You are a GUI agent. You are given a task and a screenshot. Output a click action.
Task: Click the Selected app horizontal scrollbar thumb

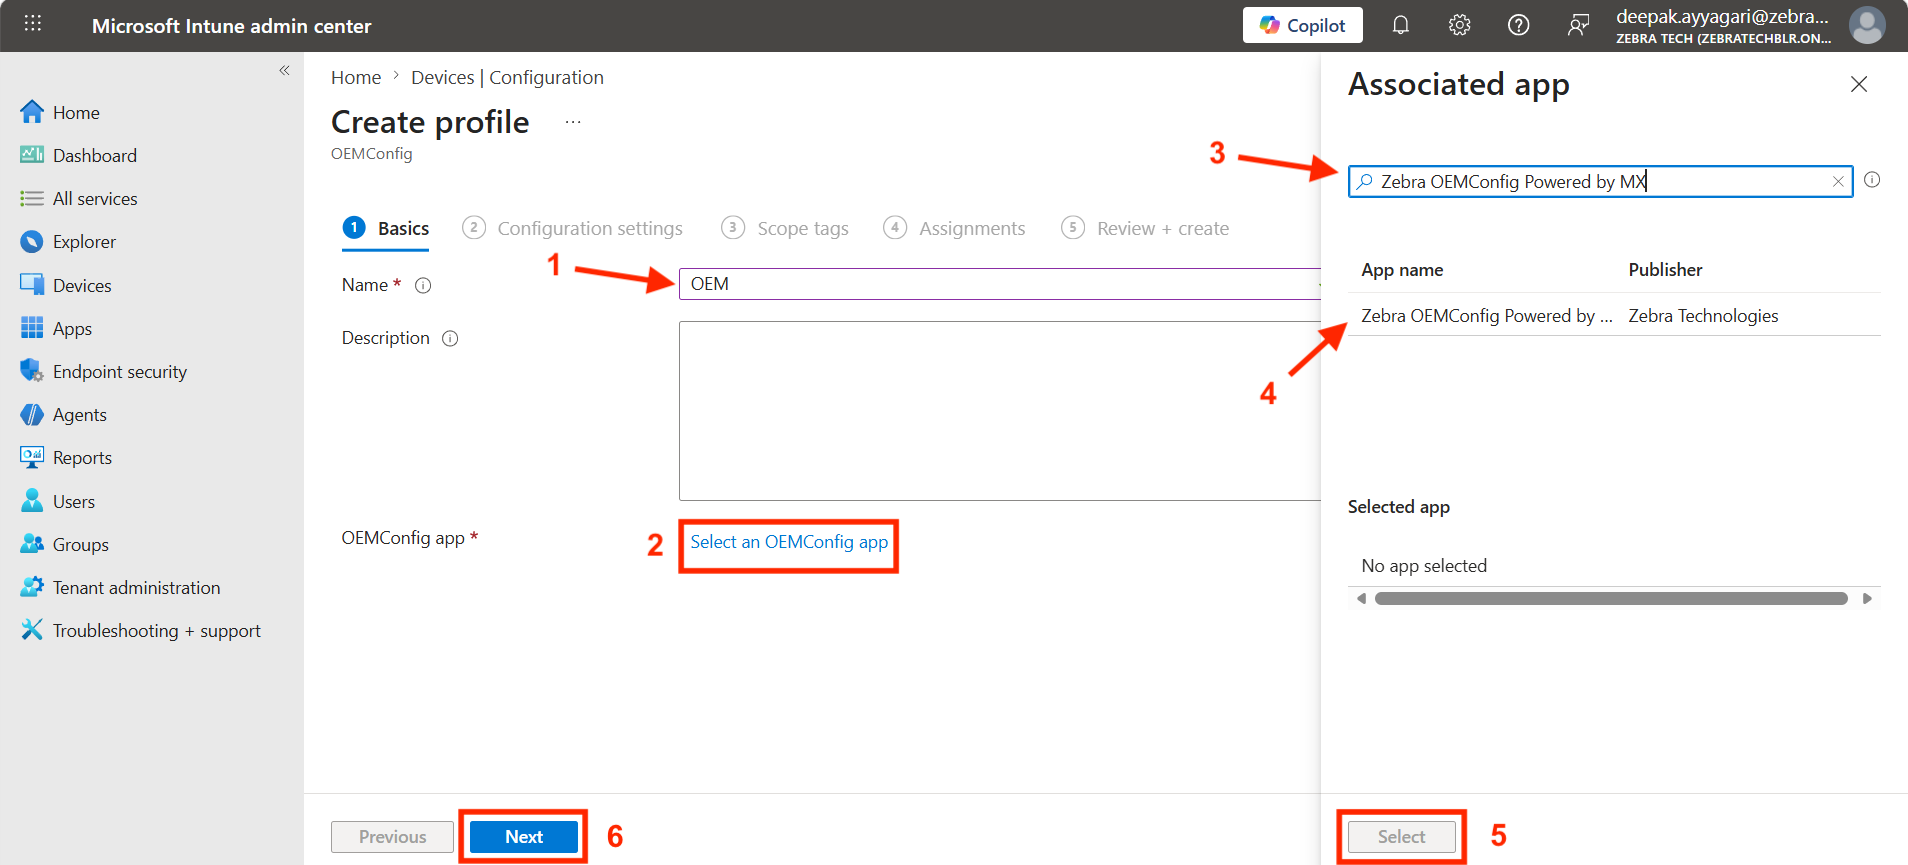[x=1611, y=599]
